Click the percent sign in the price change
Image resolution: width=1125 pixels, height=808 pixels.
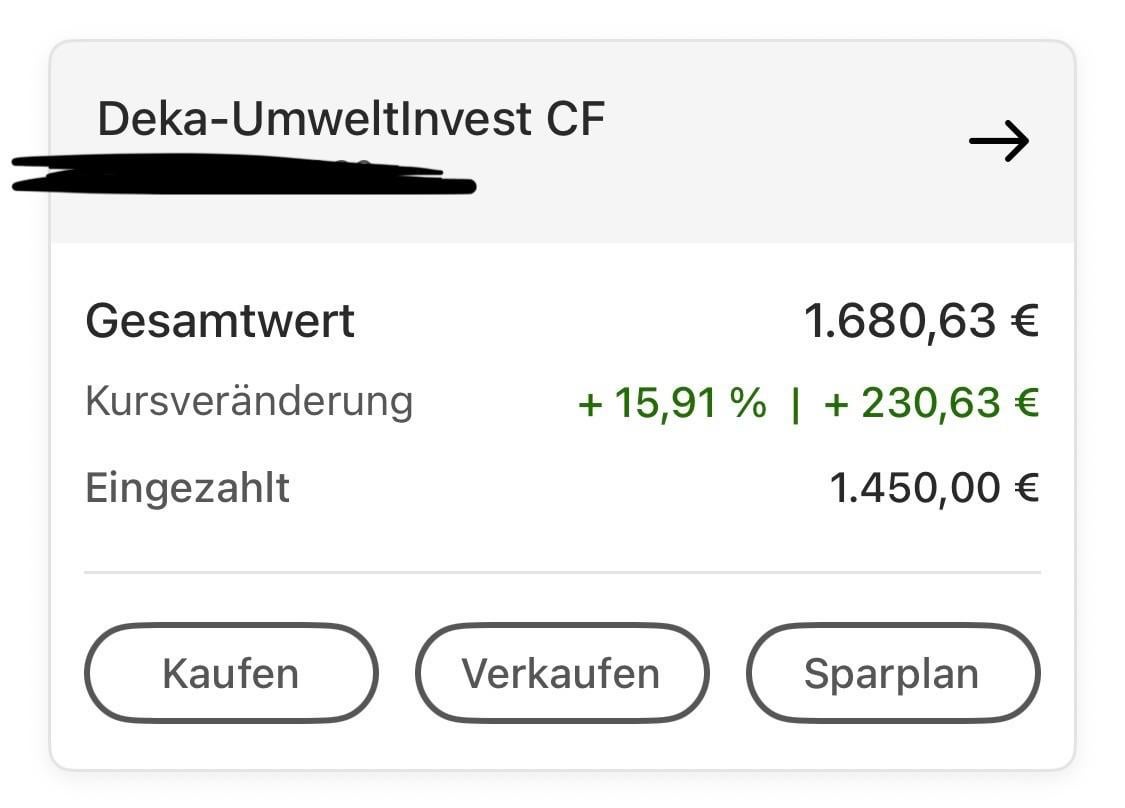(x=748, y=403)
